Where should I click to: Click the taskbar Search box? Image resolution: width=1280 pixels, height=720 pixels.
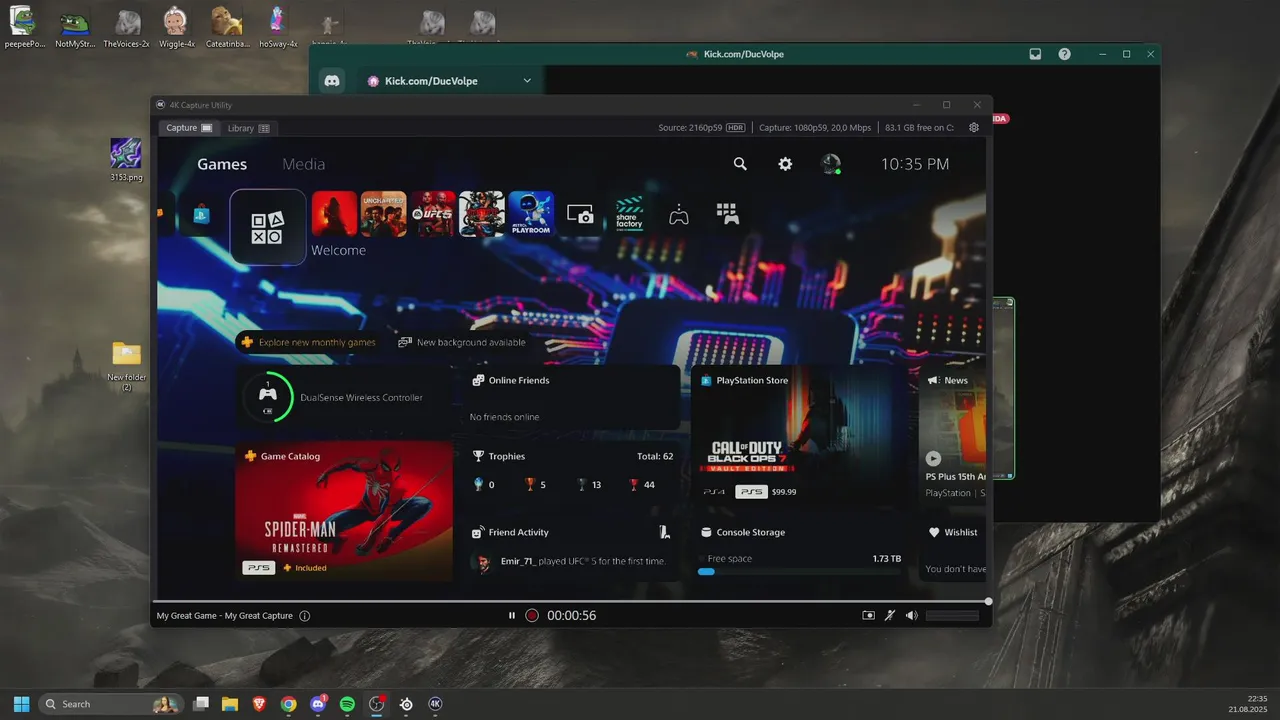point(111,704)
